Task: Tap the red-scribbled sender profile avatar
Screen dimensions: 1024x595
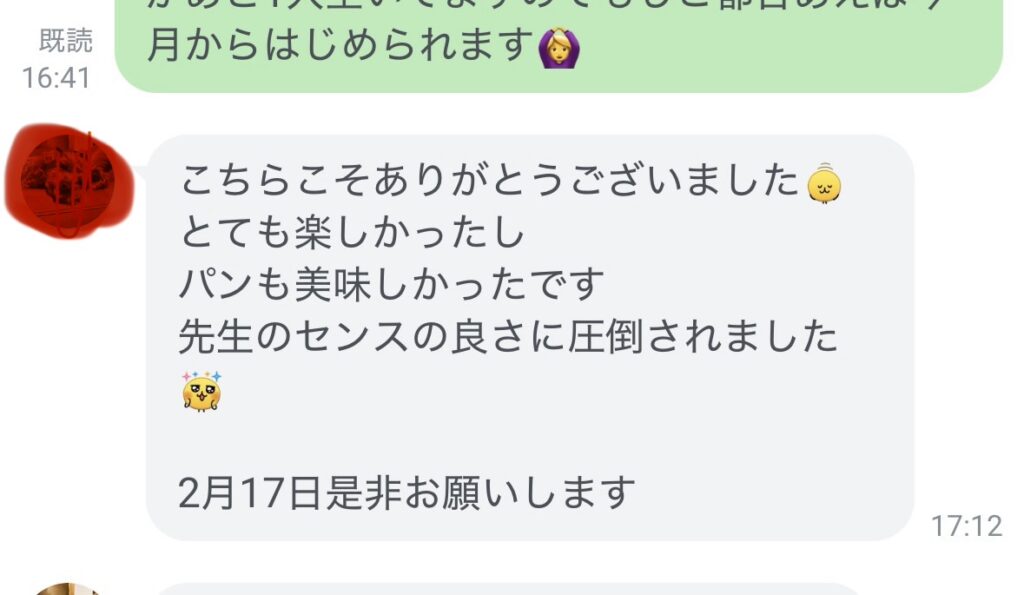Action: [69, 180]
